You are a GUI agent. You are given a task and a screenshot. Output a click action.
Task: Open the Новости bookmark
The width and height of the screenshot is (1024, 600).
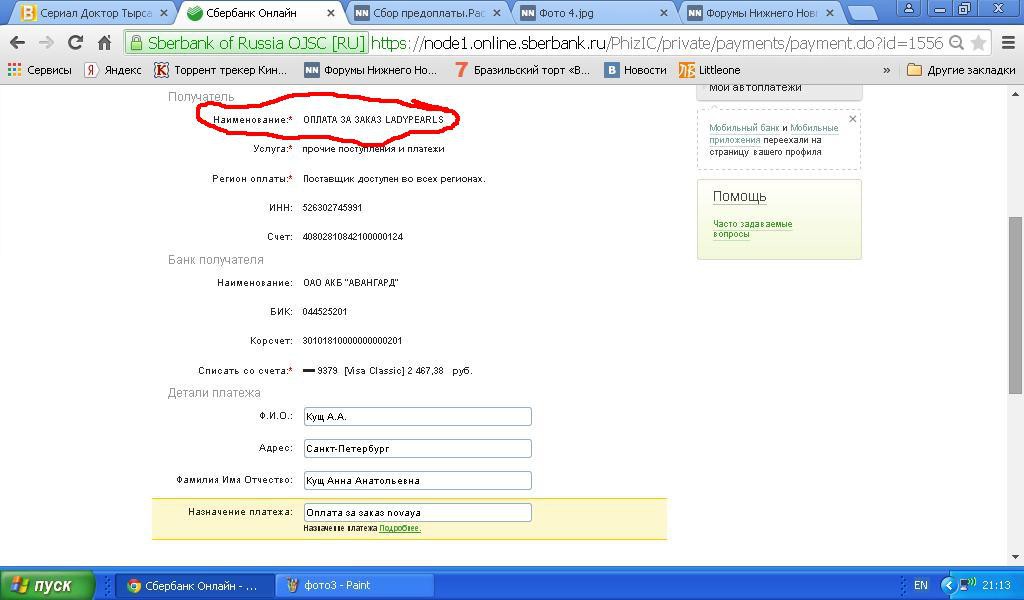(635, 70)
